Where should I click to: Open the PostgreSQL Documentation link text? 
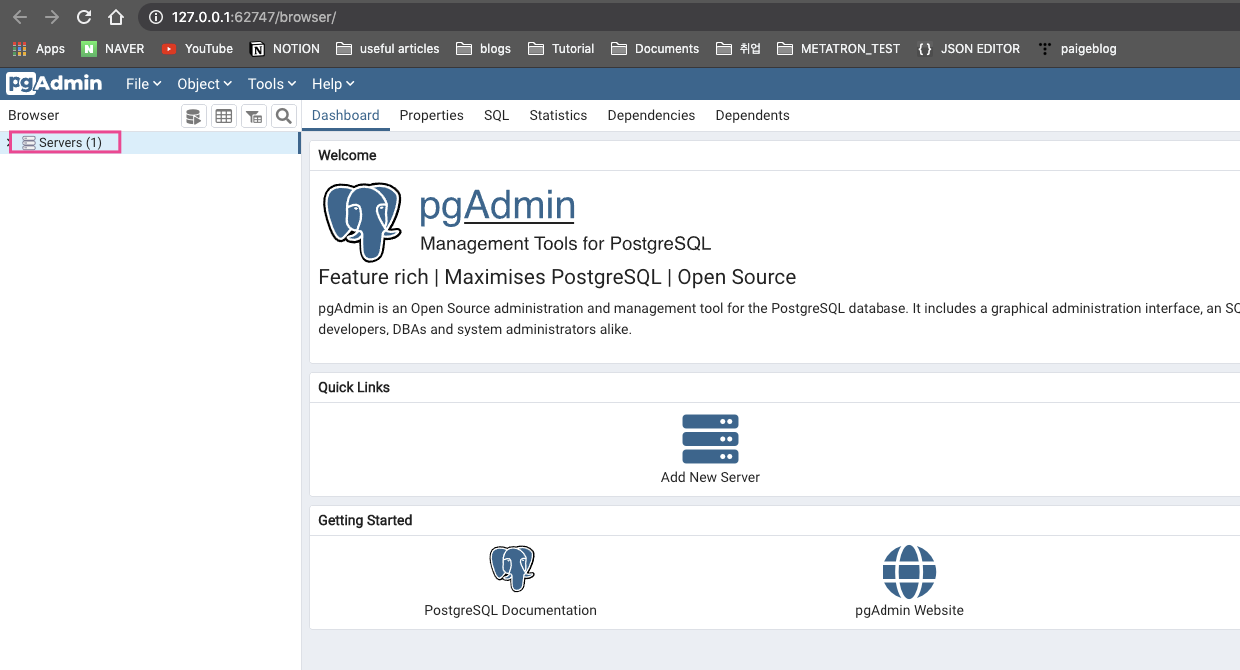coord(511,610)
